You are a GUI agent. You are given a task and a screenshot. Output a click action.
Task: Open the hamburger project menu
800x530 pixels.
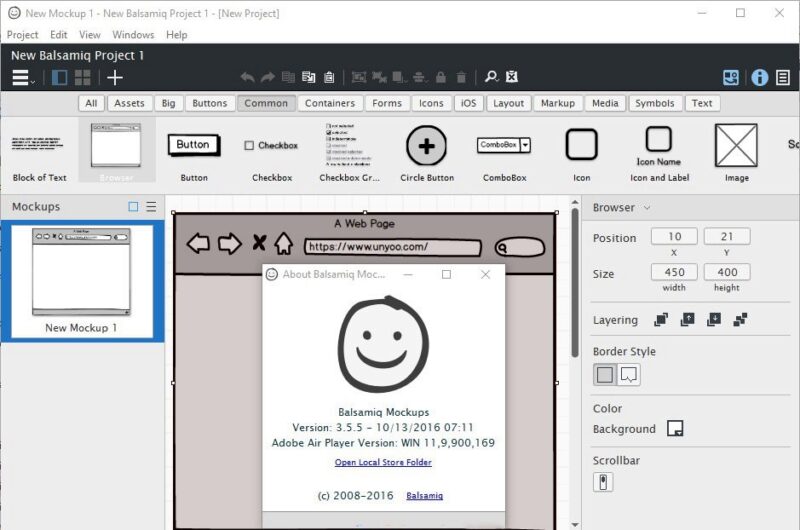tap(23, 78)
